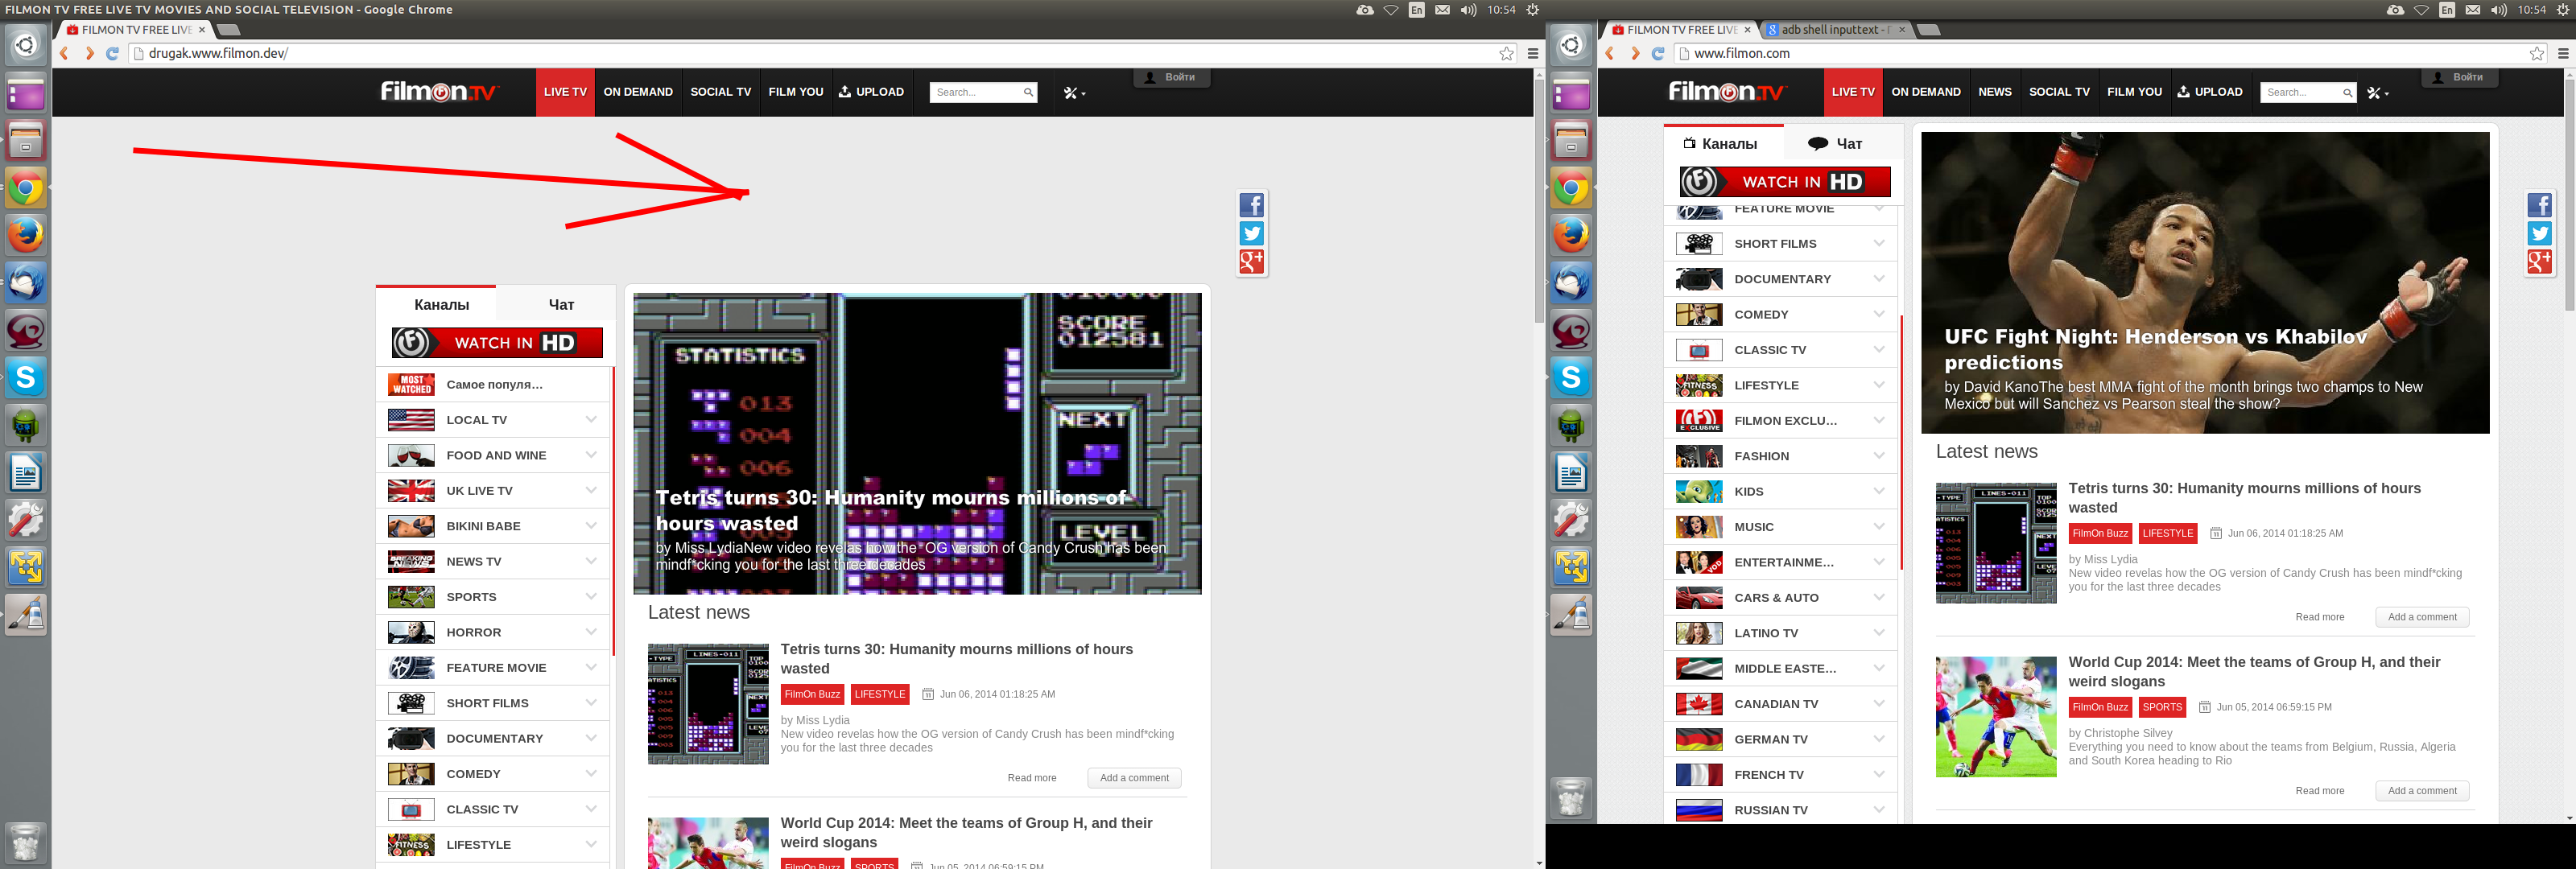Image resolution: width=2576 pixels, height=869 pixels.
Task: Open the NEWS menu in right navigation bar
Action: [x=1994, y=92]
